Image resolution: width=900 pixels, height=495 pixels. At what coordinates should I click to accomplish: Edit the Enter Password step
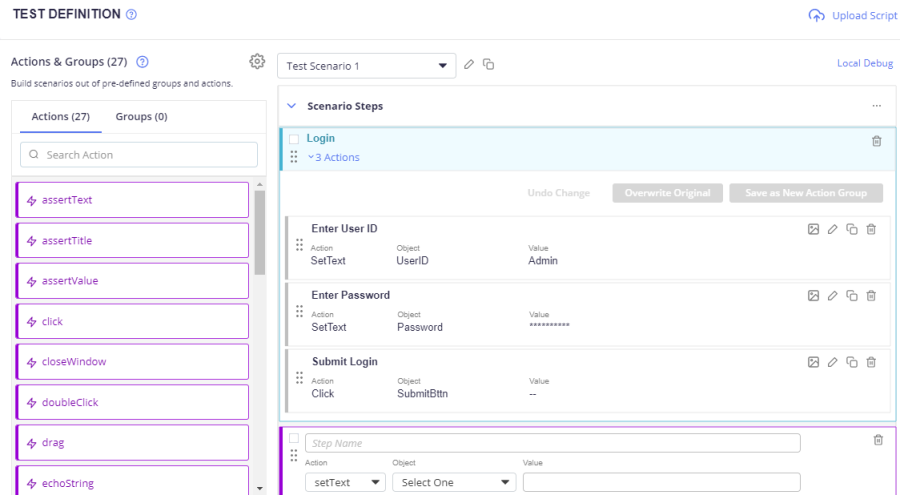832,296
